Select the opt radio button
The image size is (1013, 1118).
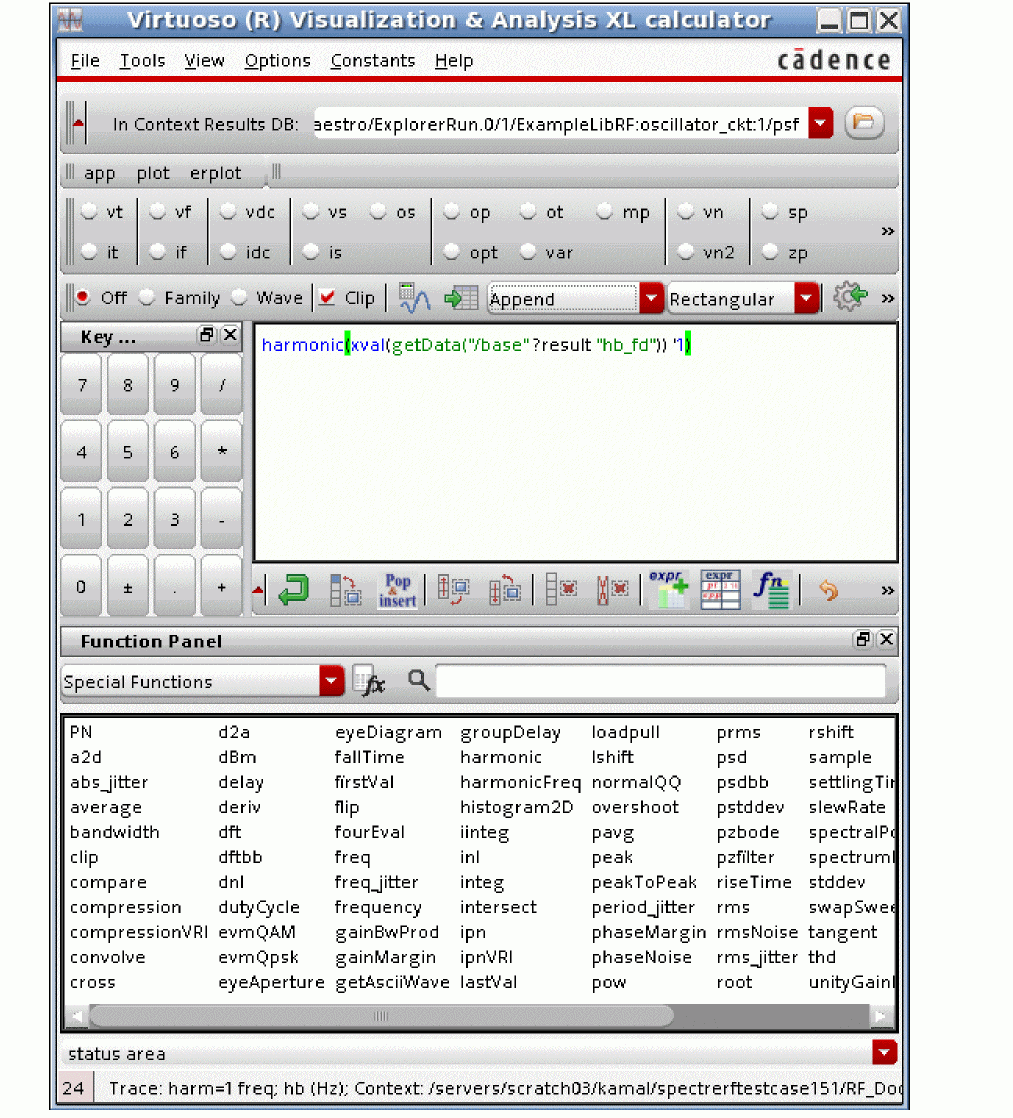[x=451, y=252]
